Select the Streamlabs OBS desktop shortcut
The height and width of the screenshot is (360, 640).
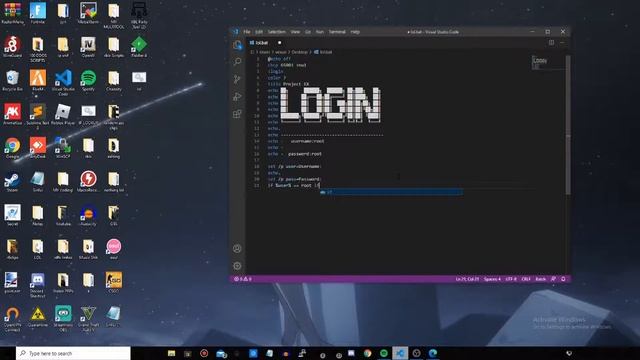tap(63, 318)
